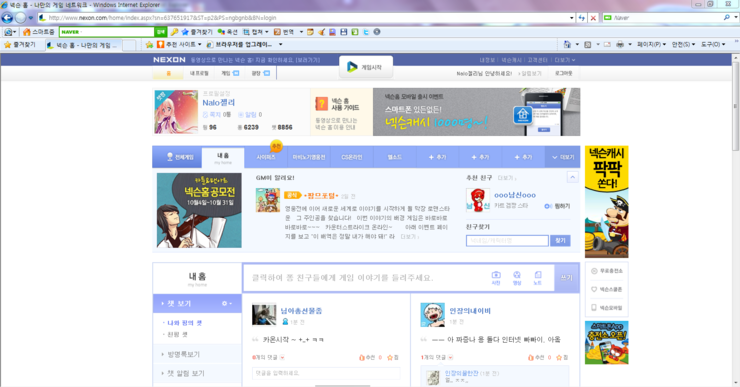Screen dimensions: 740x387
Task: Expand the 더보기 game tabs dropdown
Action: (x=563, y=157)
